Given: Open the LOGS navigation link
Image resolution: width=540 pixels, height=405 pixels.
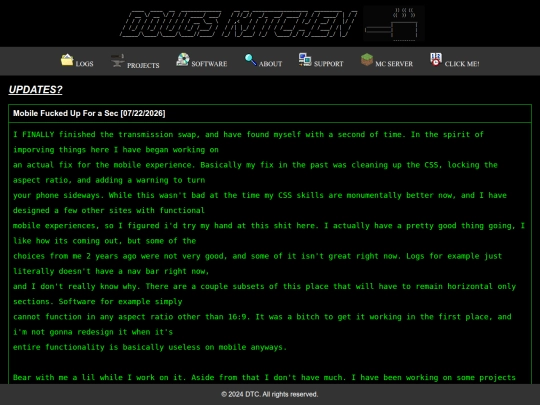Looking at the screenshot, I should point(84,64).
